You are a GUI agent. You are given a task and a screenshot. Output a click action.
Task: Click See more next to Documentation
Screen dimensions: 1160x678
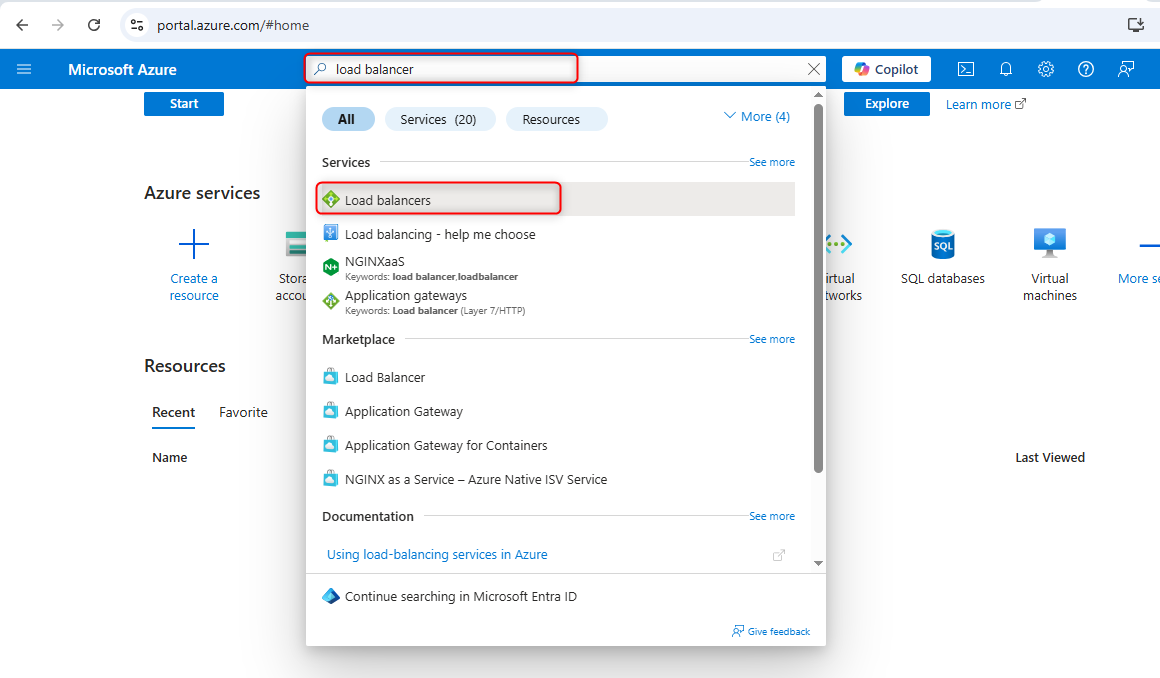pyautogui.click(x=772, y=516)
